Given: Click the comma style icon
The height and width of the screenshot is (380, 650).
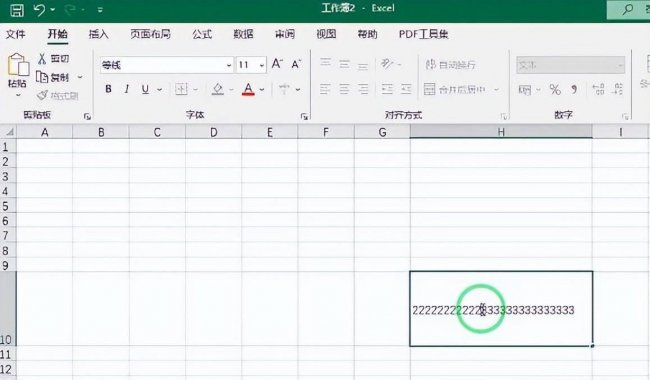Looking at the screenshot, I should click(574, 89).
